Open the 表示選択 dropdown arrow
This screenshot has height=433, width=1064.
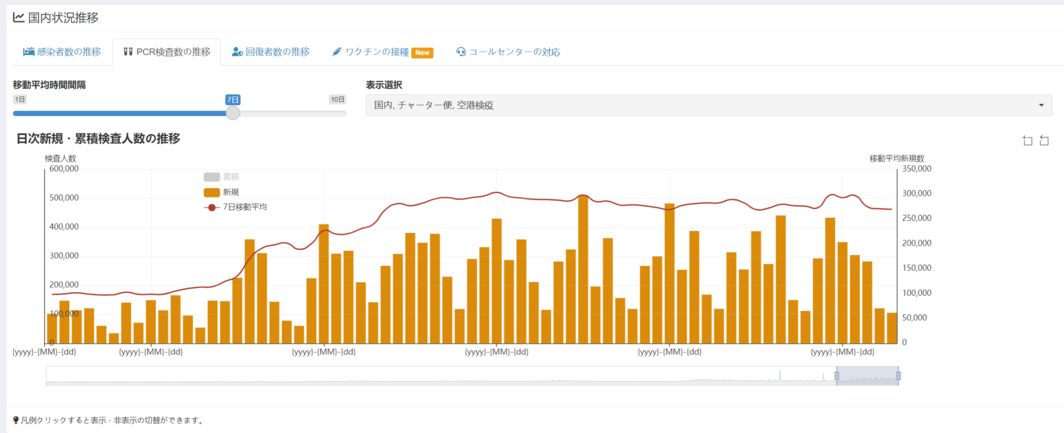[1041, 105]
